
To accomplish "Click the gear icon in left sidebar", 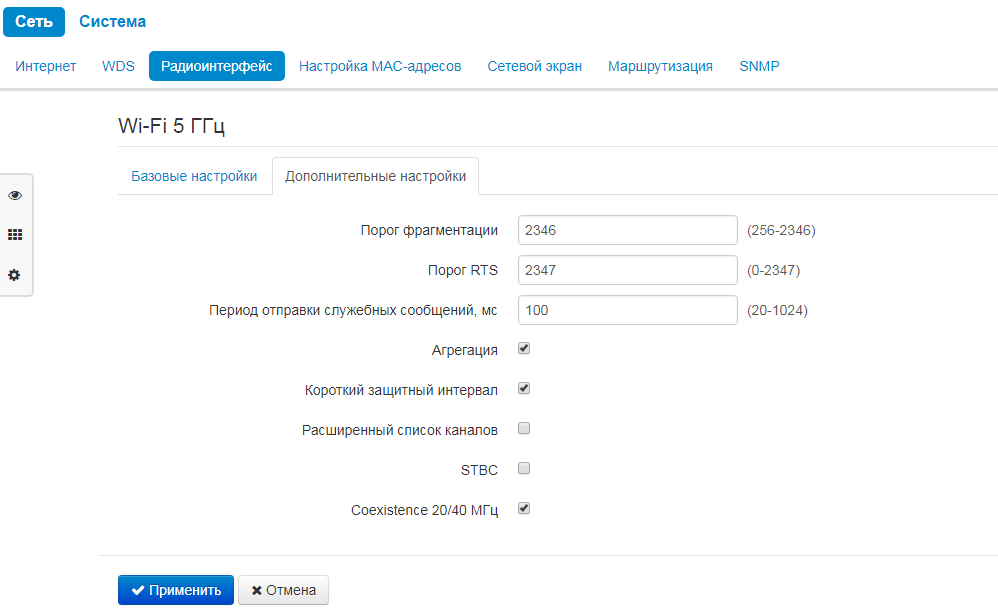I will click(14, 275).
